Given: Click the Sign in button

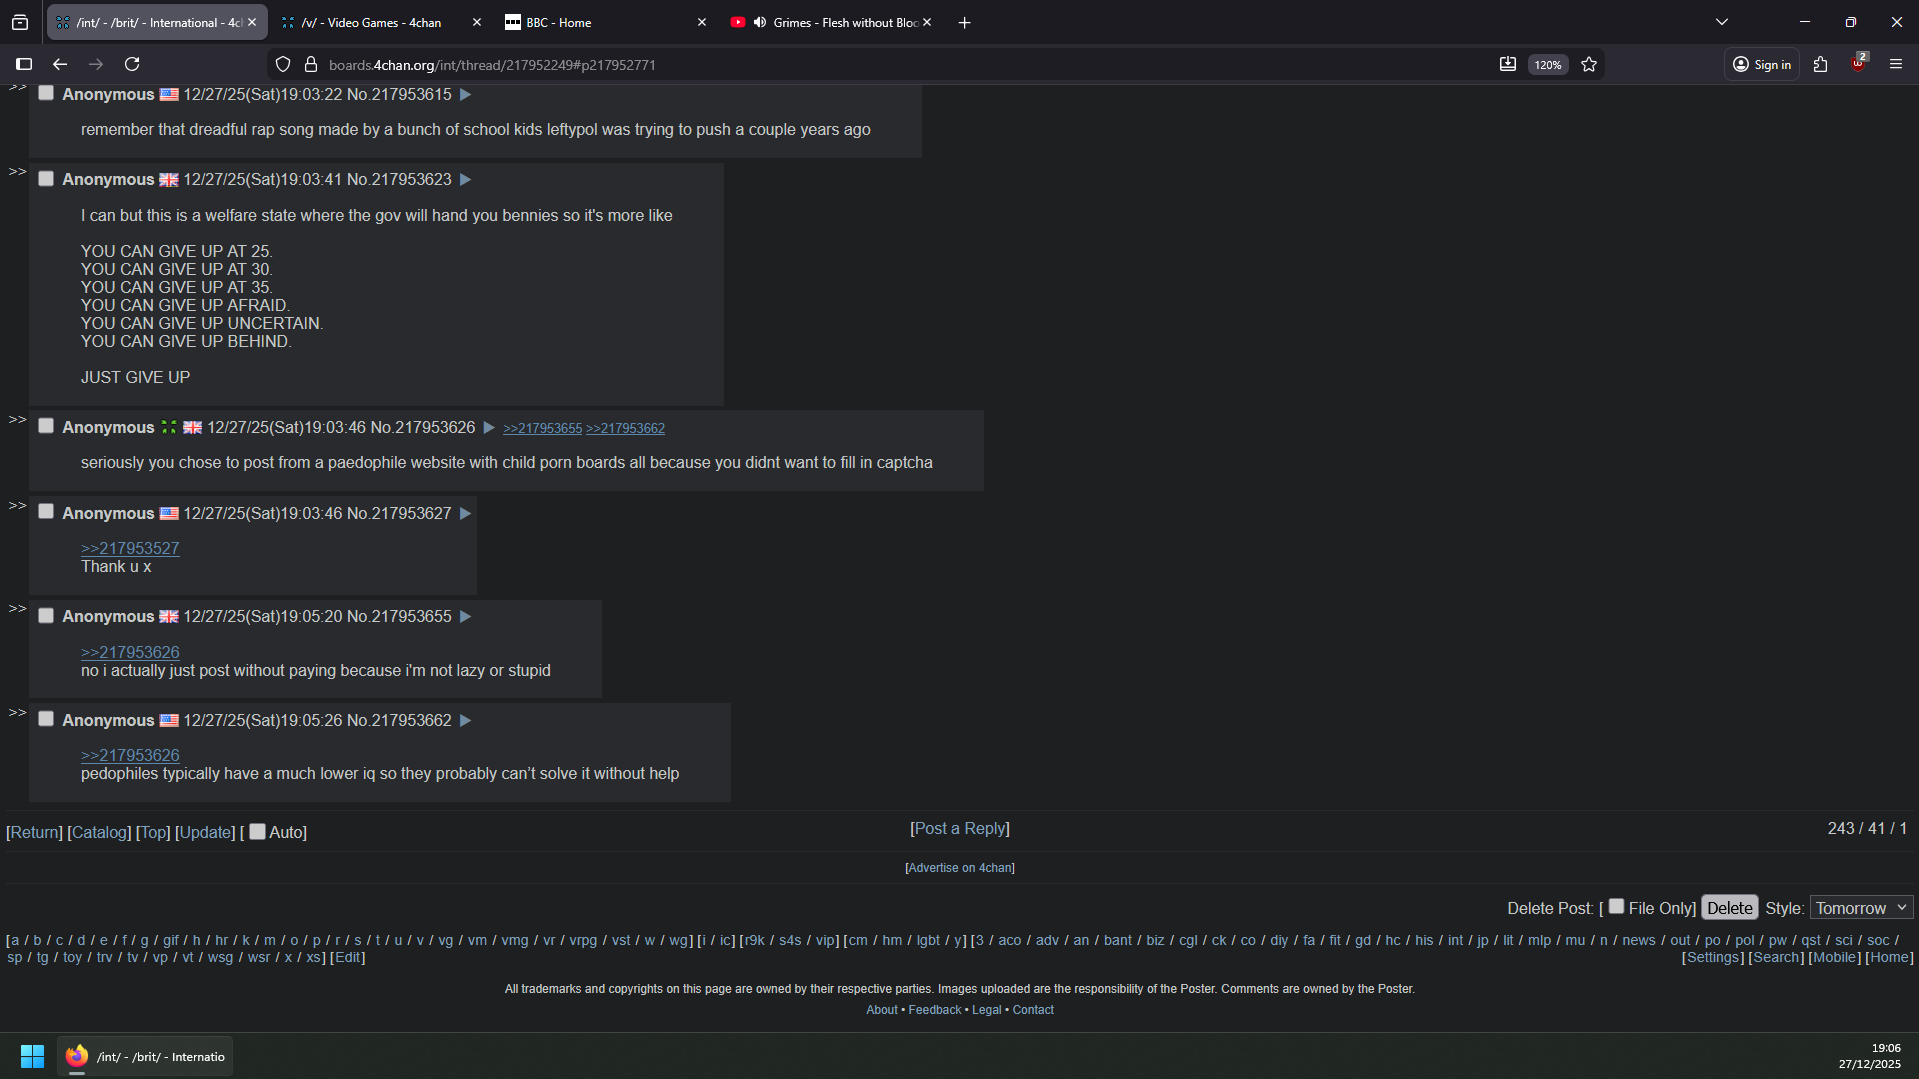Looking at the screenshot, I should click(x=1762, y=64).
